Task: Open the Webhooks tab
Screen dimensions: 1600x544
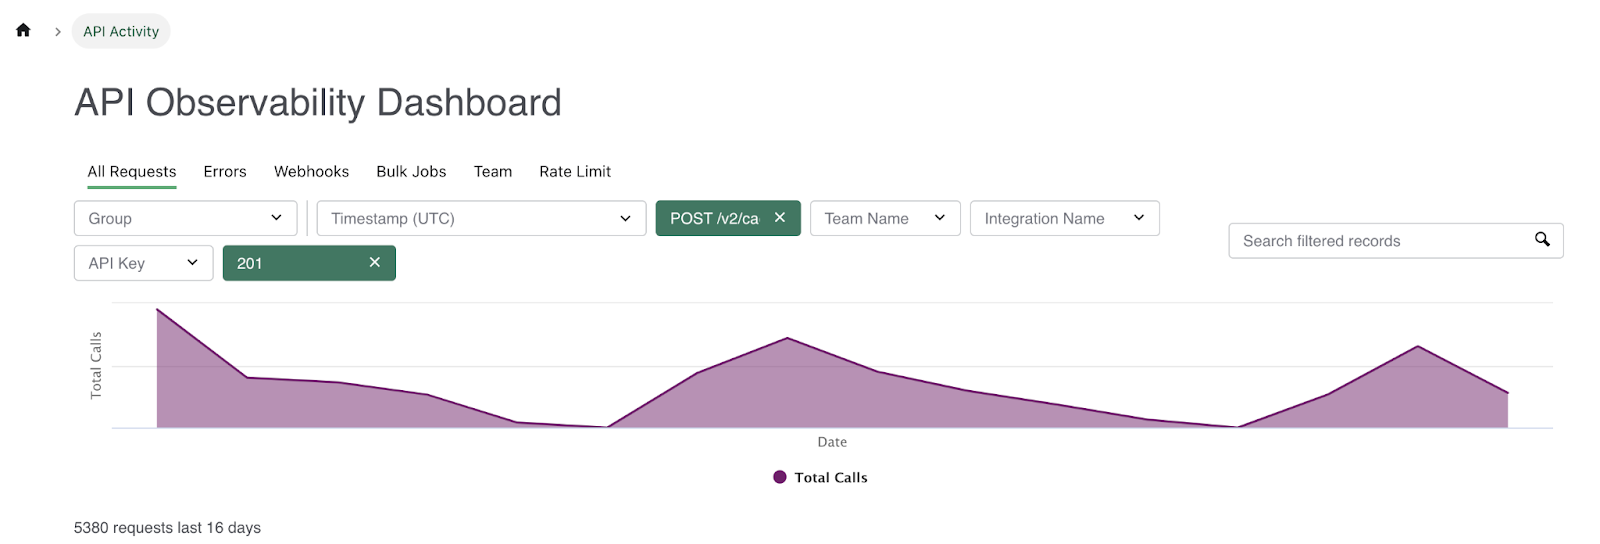Action: pos(311,172)
